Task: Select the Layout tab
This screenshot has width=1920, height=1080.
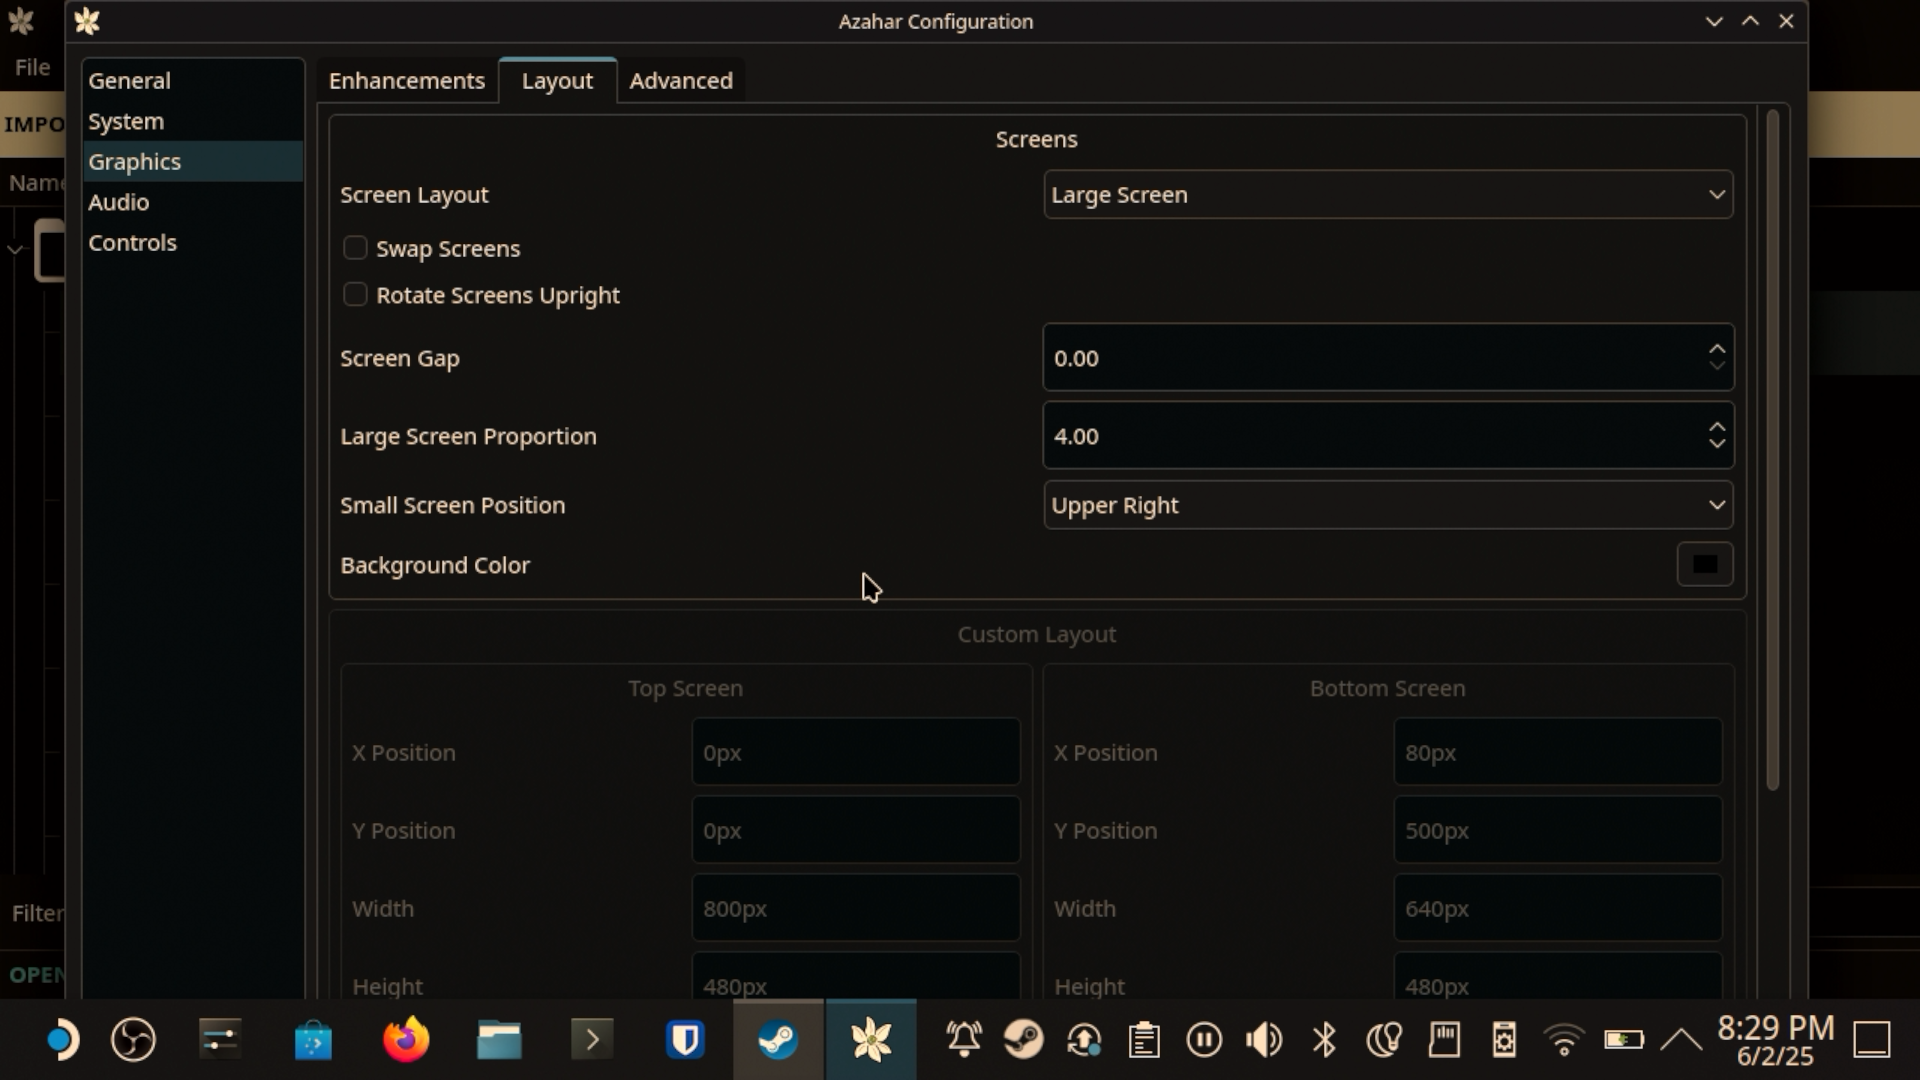Action: 557,80
